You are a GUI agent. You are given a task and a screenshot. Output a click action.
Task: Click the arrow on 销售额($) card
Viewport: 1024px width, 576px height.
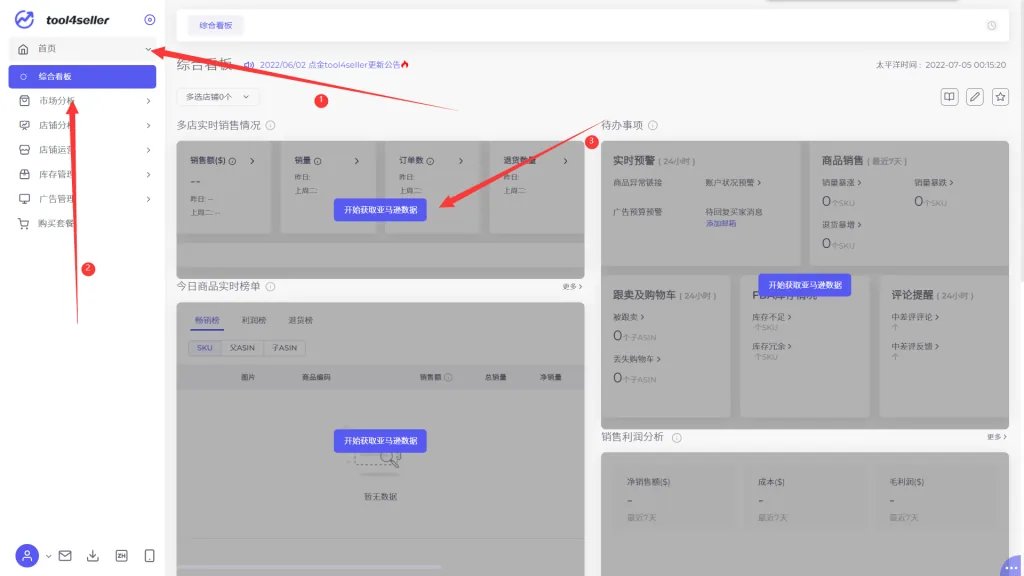click(x=252, y=161)
